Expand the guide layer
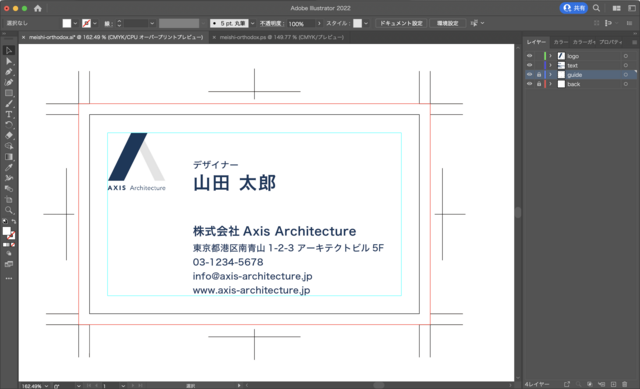The height and width of the screenshot is (389, 640). click(x=550, y=75)
